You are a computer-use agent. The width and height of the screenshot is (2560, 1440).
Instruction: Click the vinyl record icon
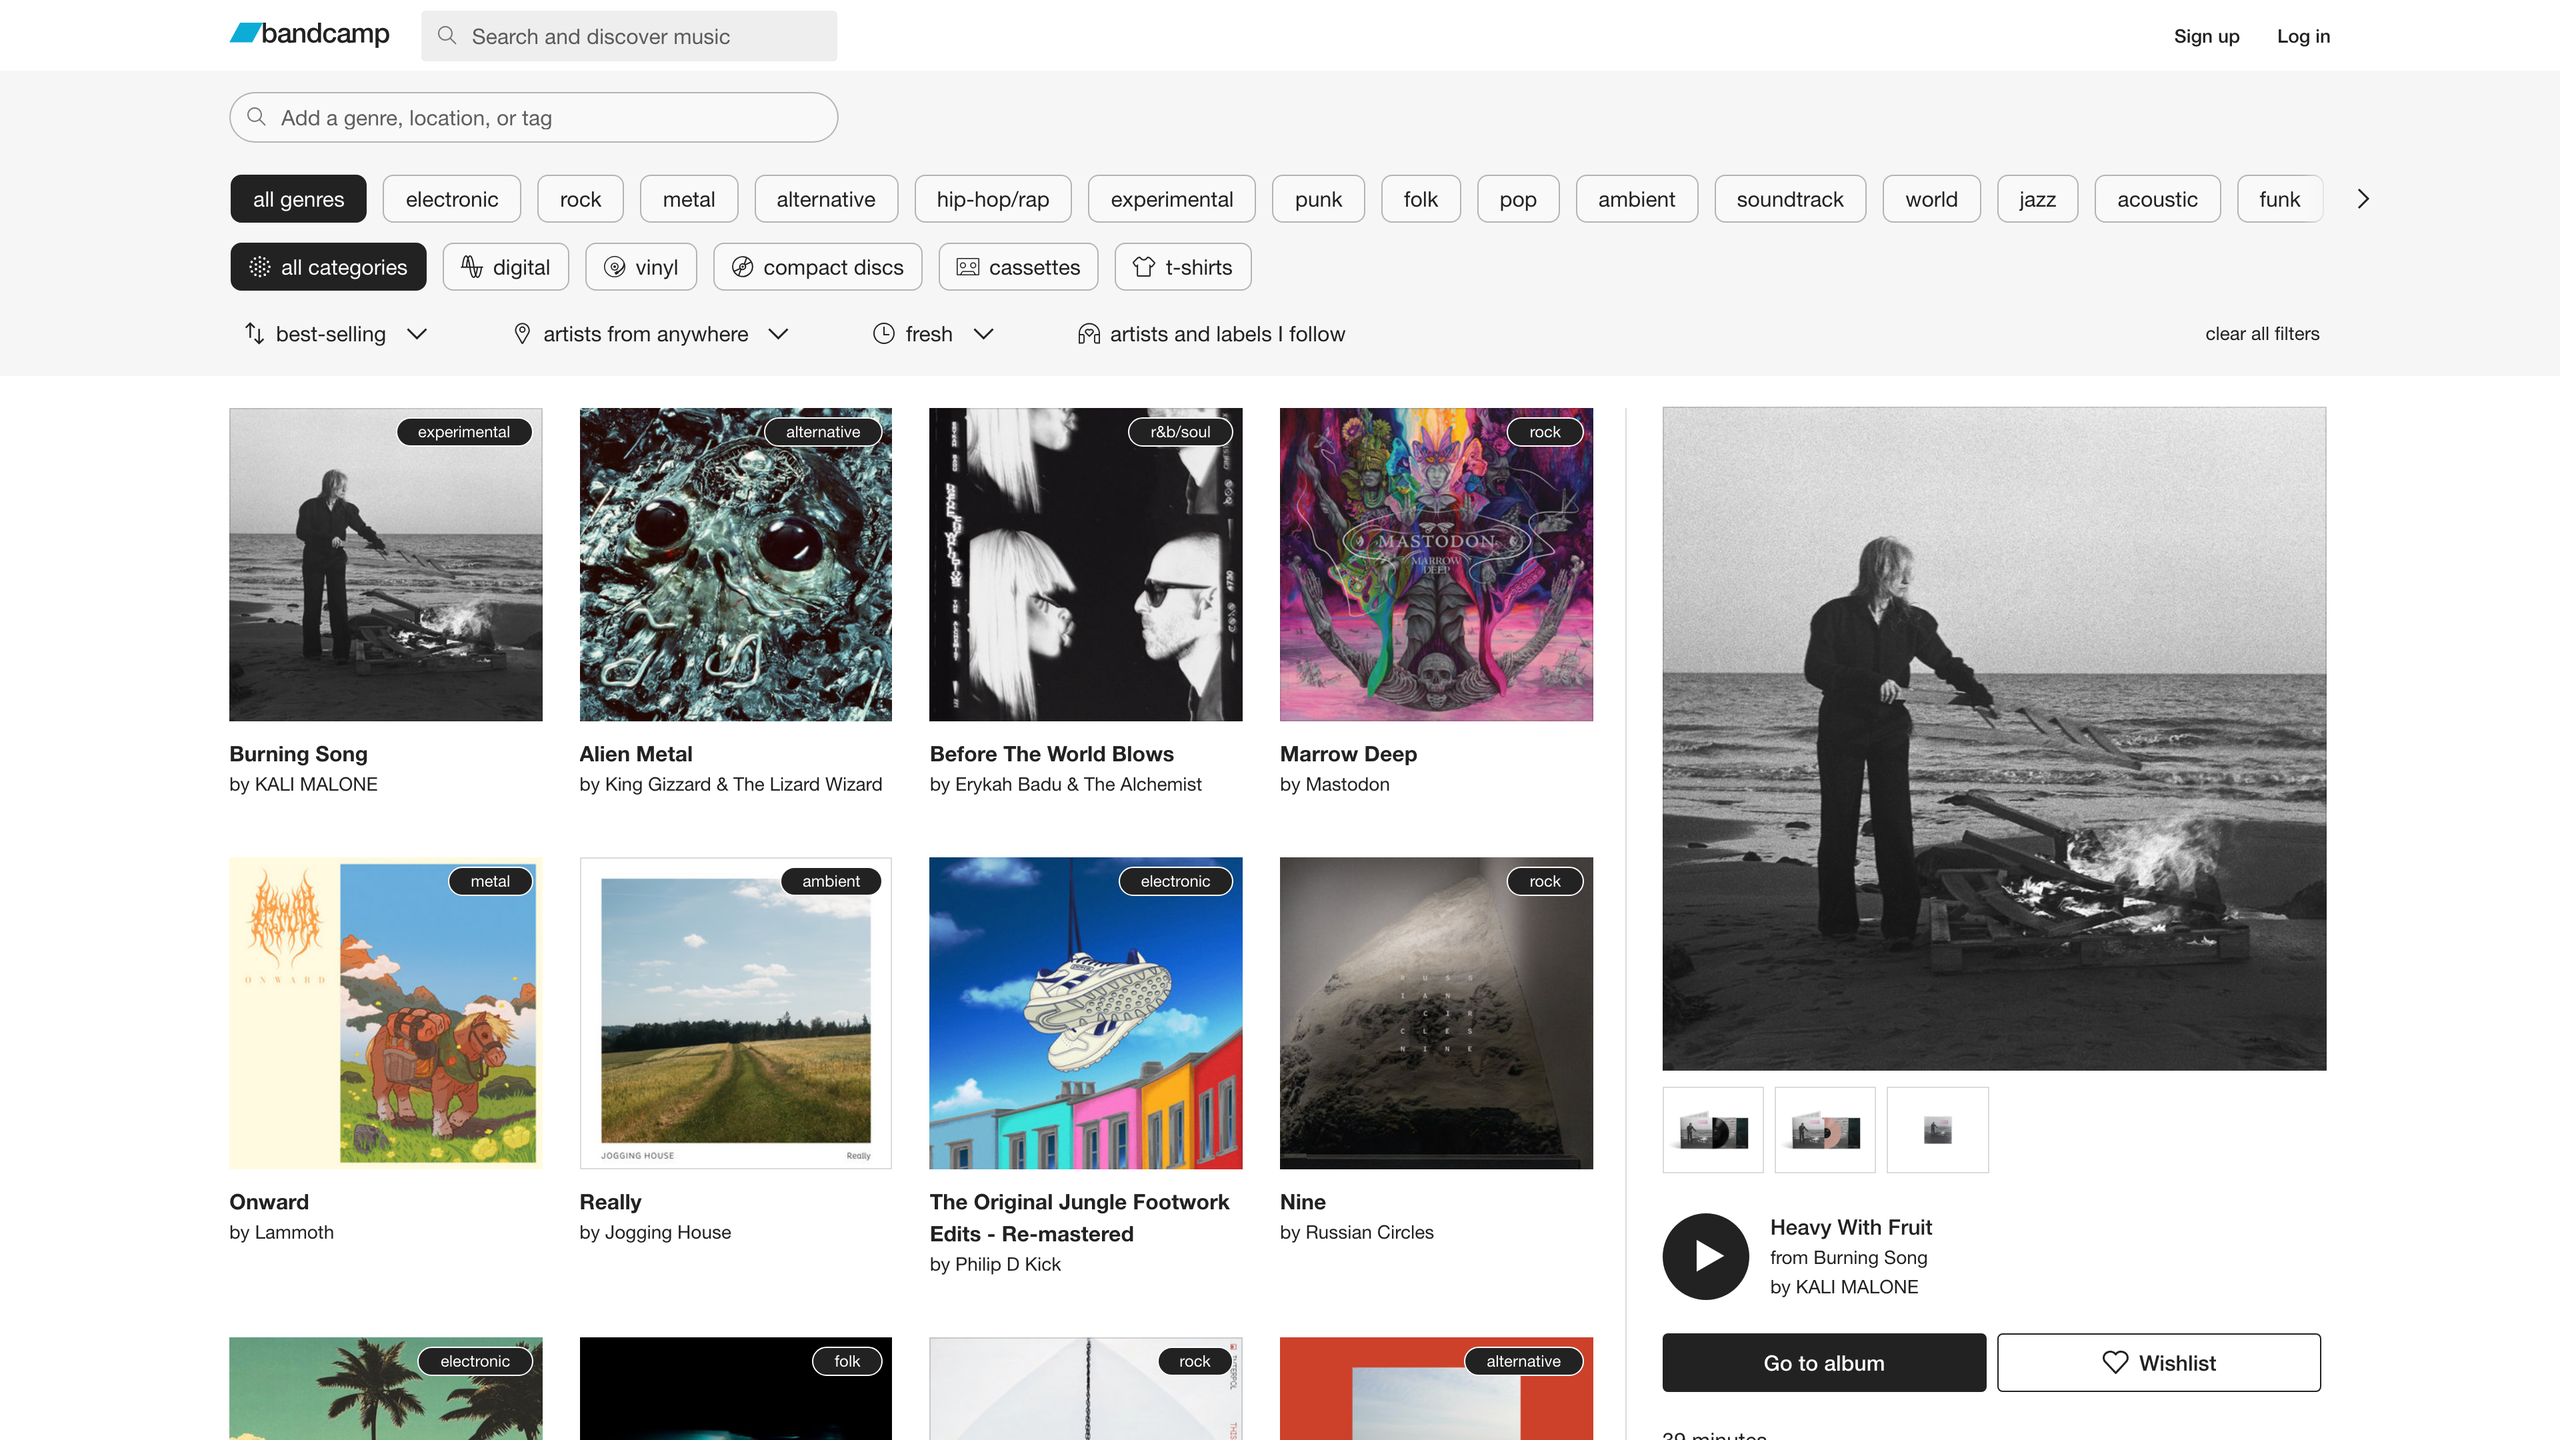click(x=615, y=267)
